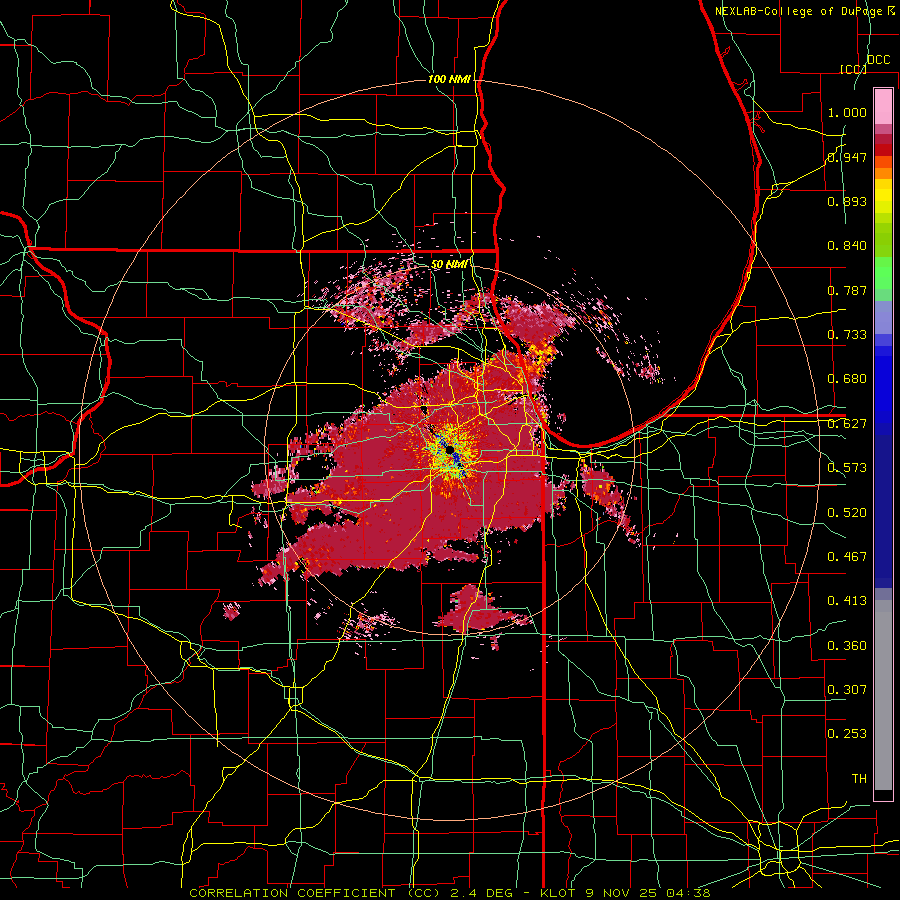Select the 0.520 scale value
The image size is (900, 900).
(847, 513)
